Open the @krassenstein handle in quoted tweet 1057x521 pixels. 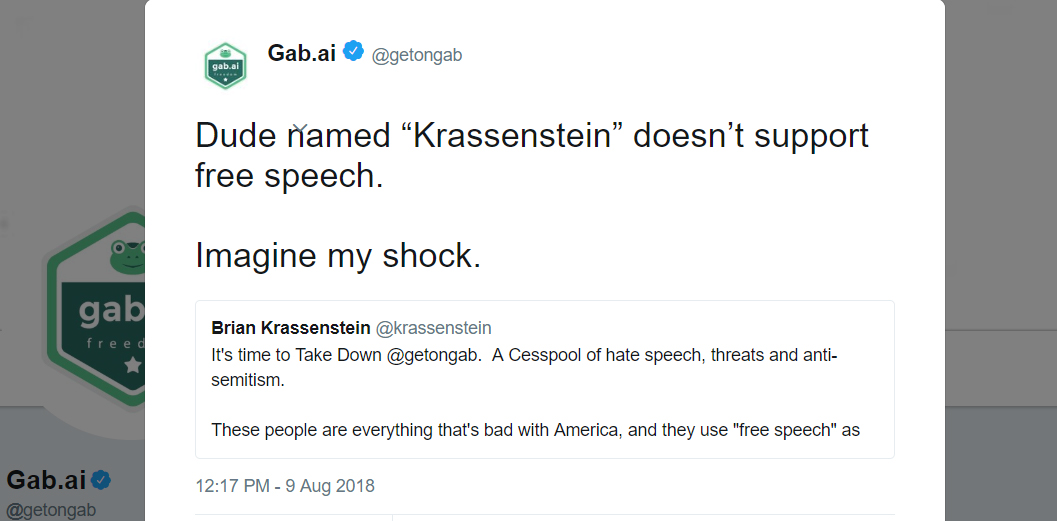433,328
